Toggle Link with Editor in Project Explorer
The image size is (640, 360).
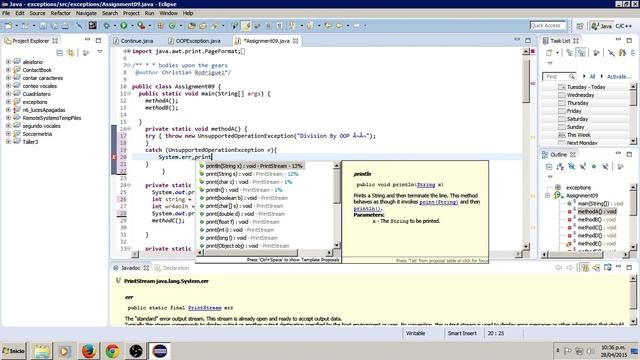coord(71,53)
